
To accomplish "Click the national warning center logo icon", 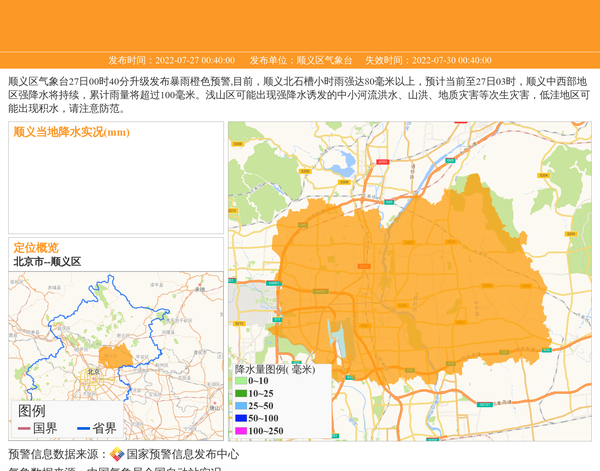I will tap(117, 454).
